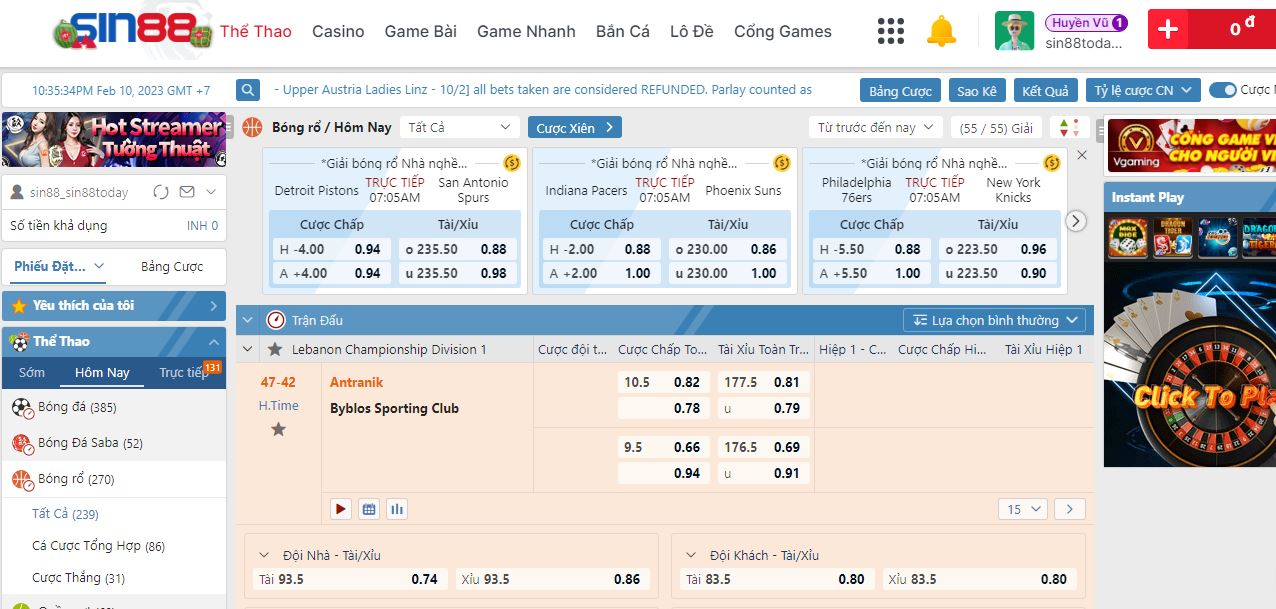This screenshot has width=1276, height=609.
Task: Play live stream for Antranik match
Action: [x=341, y=509]
